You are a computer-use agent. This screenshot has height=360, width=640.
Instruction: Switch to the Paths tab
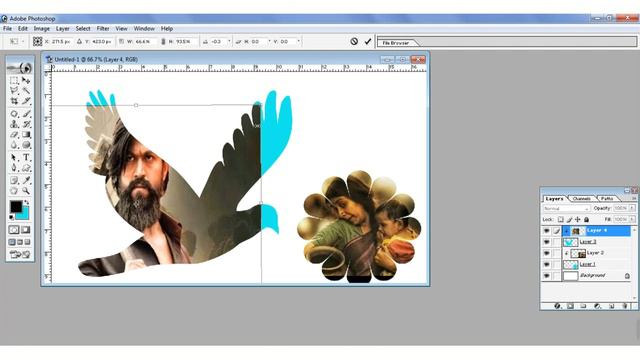(607, 198)
